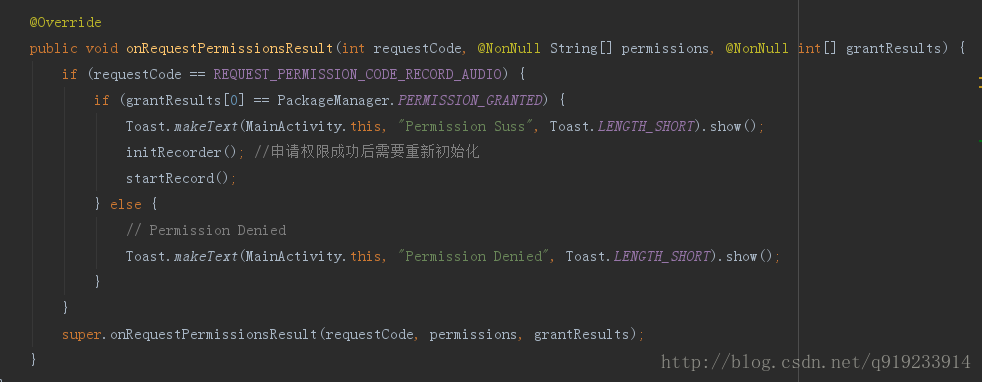Click the green marker stripe in the right gutter
This screenshot has width=982, height=382.
click(x=980, y=141)
